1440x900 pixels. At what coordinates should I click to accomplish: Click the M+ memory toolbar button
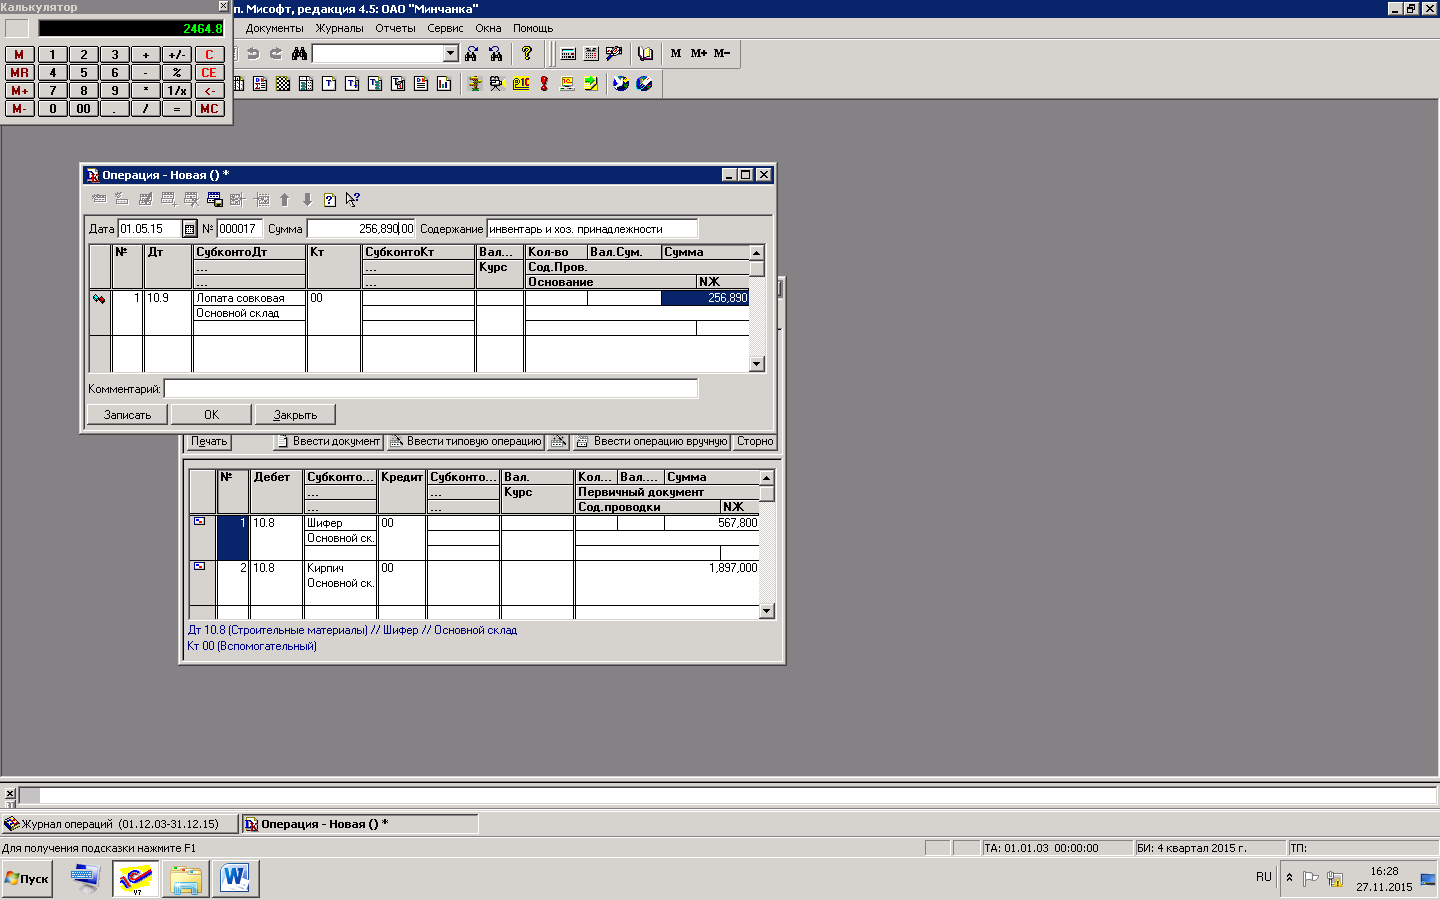pyautogui.click(x=699, y=53)
